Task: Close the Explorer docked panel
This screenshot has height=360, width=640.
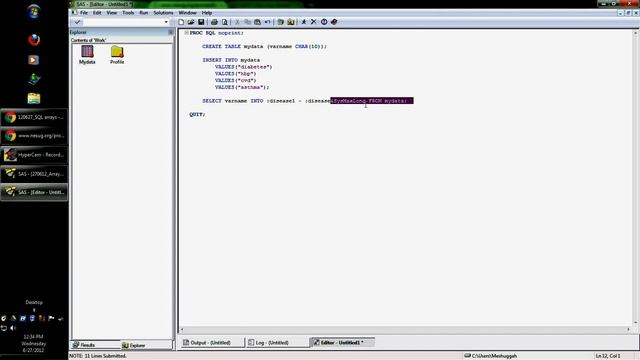Action: click(171, 32)
